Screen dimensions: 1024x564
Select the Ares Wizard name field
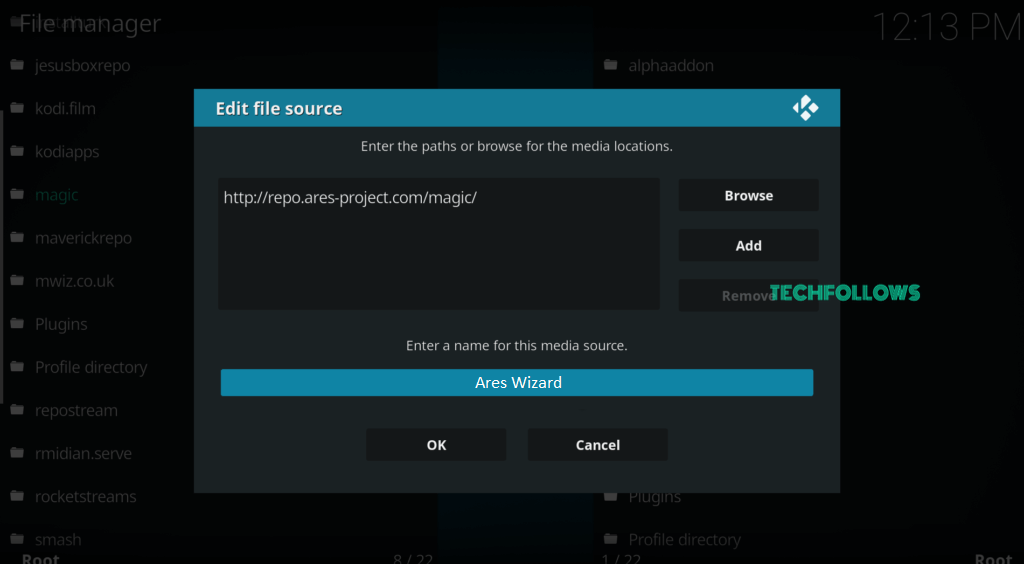pyautogui.click(x=517, y=383)
